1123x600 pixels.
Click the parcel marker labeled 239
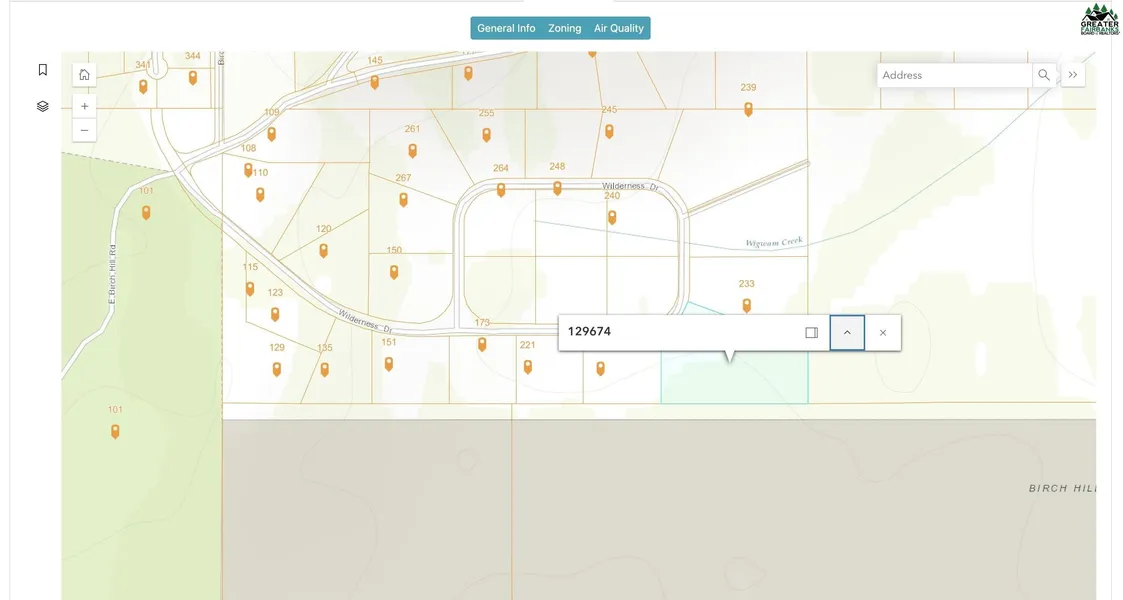point(748,109)
